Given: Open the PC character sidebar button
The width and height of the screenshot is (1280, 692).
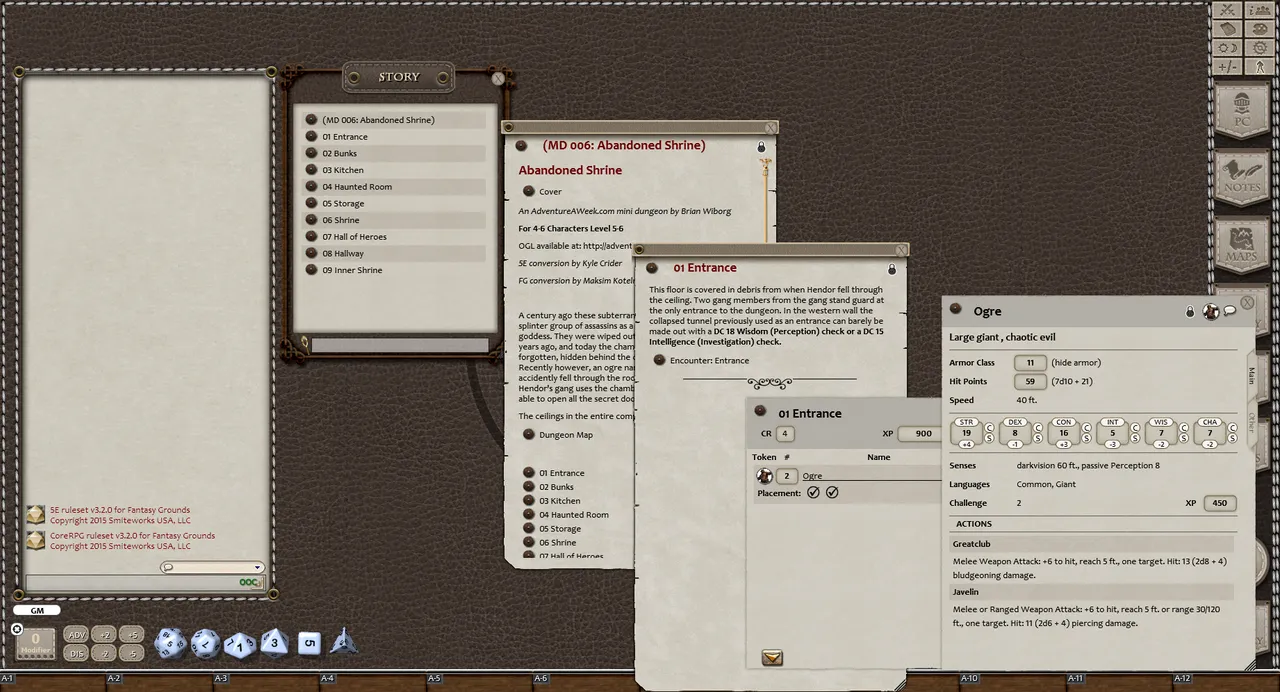Looking at the screenshot, I should click(x=1241, y=108).
